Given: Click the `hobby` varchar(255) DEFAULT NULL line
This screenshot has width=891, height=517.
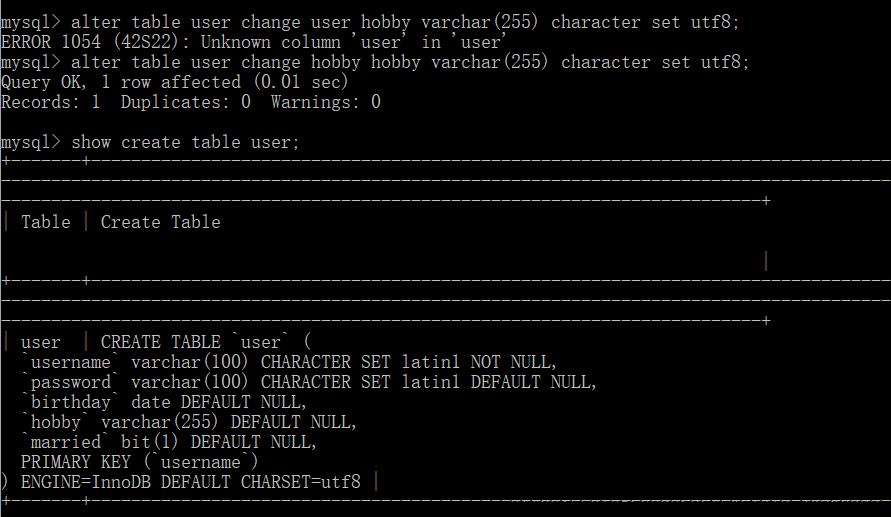Looking at the screenshot, I should [x=189, y=422].
